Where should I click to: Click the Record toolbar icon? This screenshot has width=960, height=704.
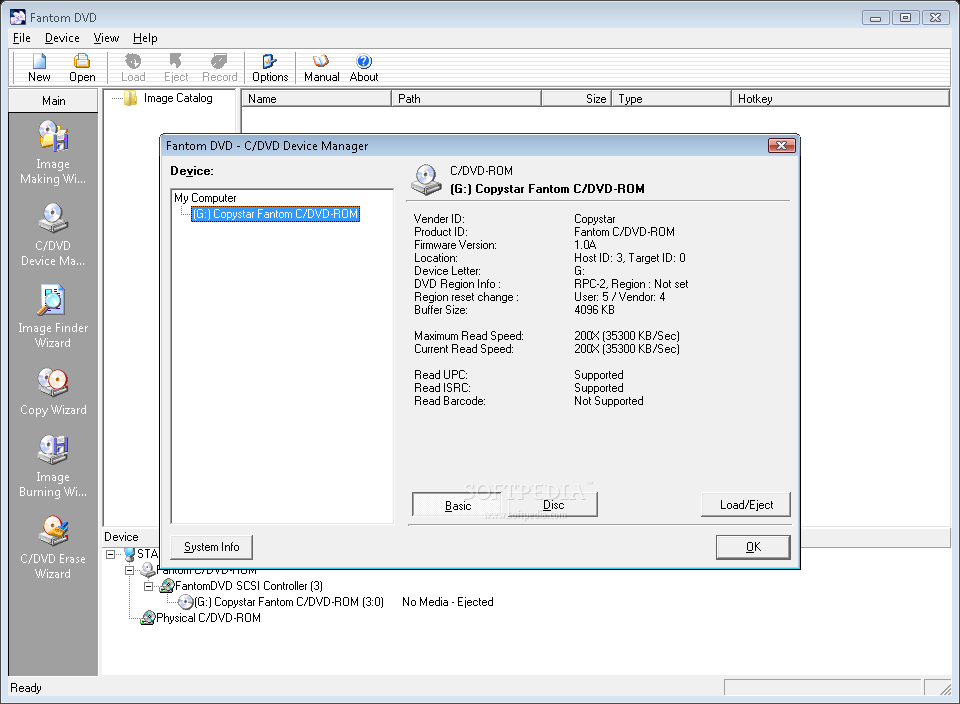point(219,61)
